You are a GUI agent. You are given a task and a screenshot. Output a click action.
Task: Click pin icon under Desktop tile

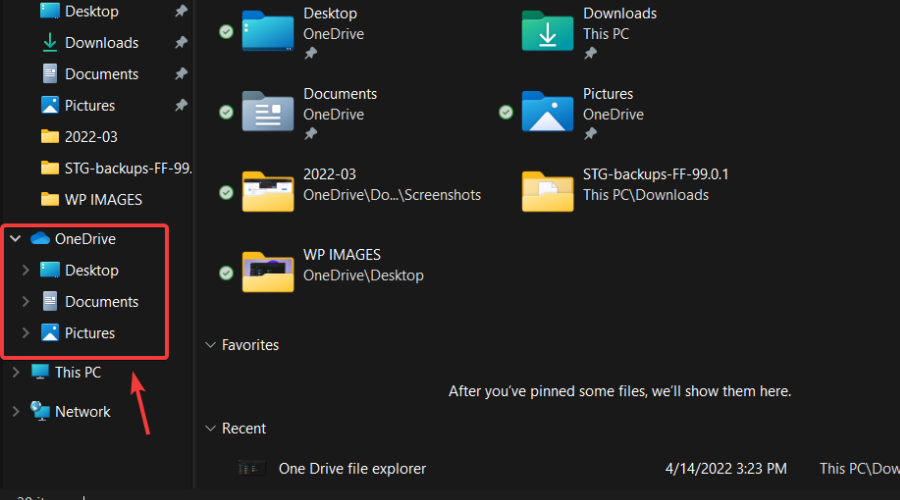(x=311, y=53)
